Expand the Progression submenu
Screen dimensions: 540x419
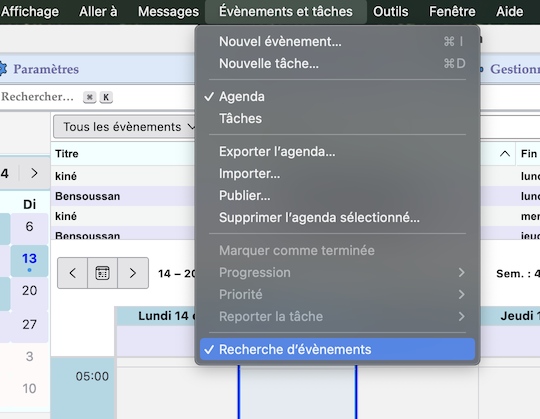coord(338,273)
